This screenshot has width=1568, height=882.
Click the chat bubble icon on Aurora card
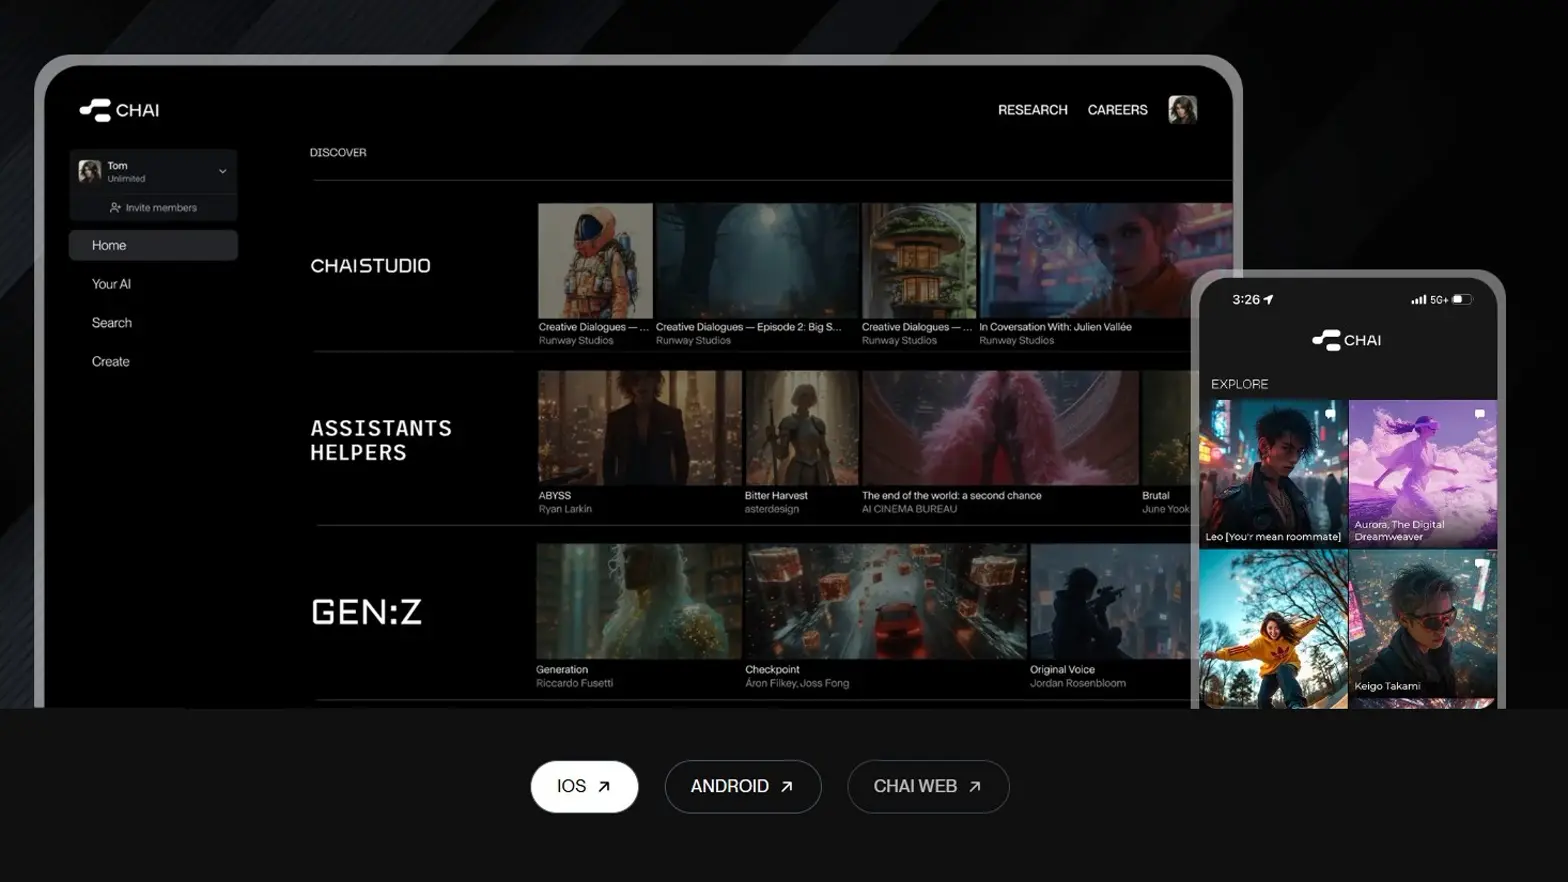click(1480, 414)
